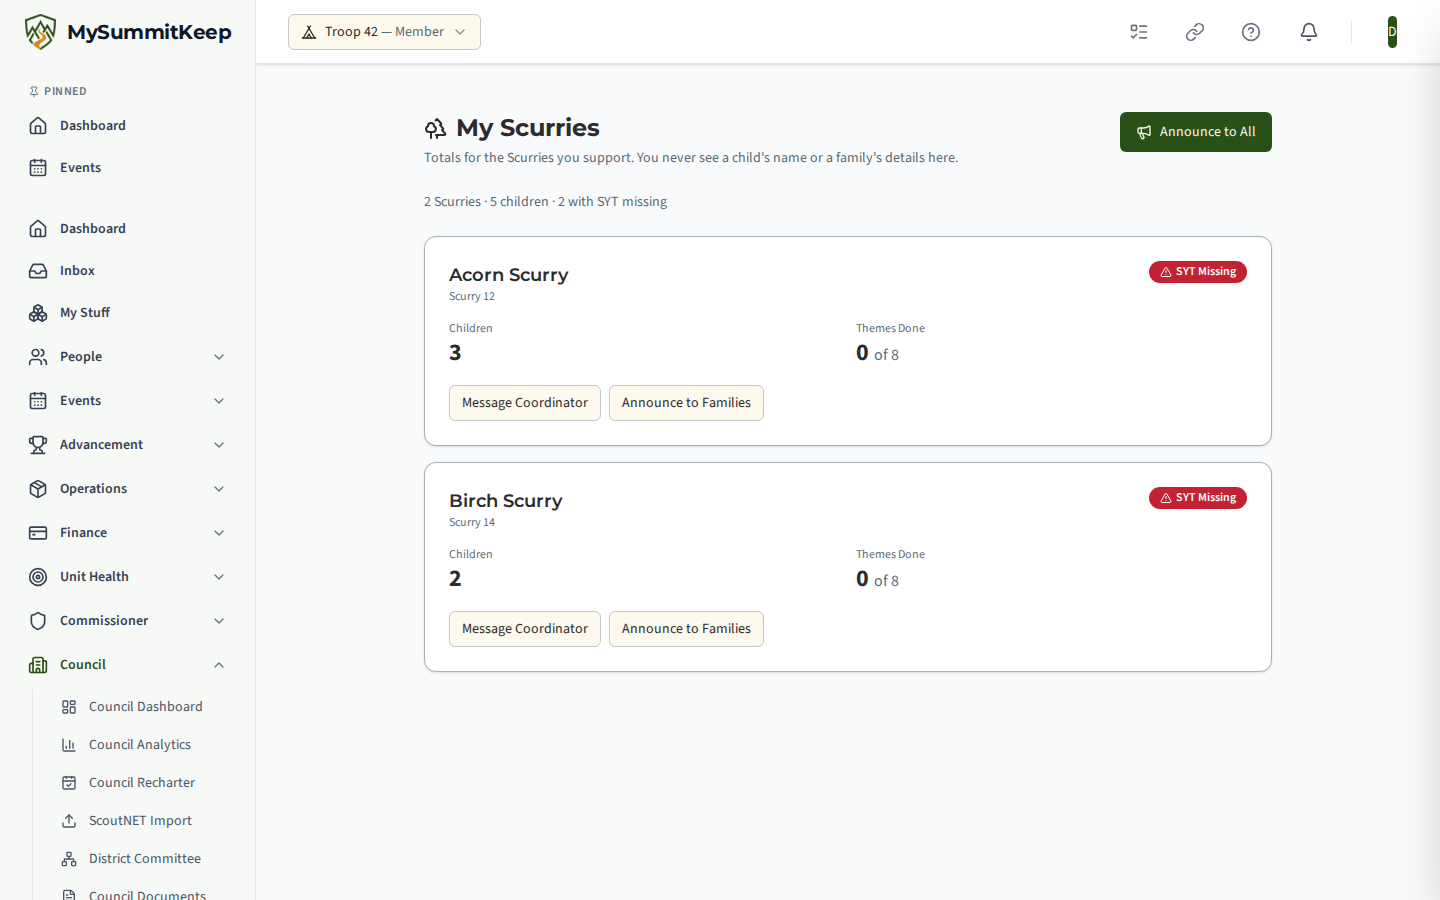Click the Acorn Scurry card title
Screen dimensions: 1440x900
point(509,275)
